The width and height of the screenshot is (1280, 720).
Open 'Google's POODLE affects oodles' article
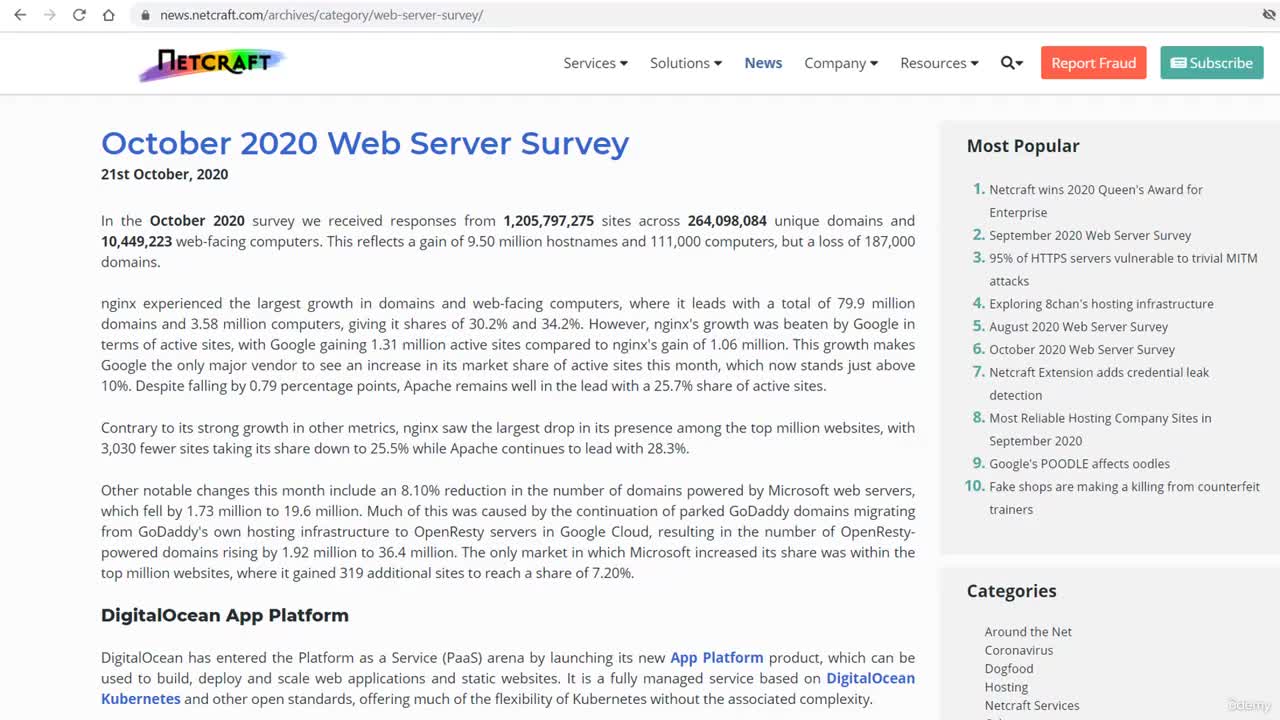point(1079,464)
